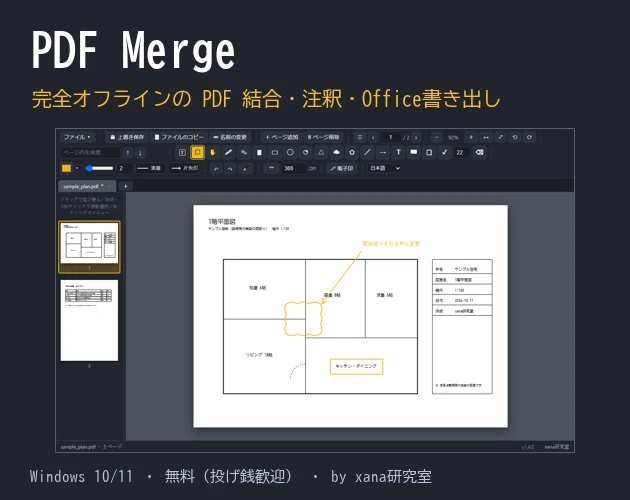Select the straight line tool

coord(367,152)
